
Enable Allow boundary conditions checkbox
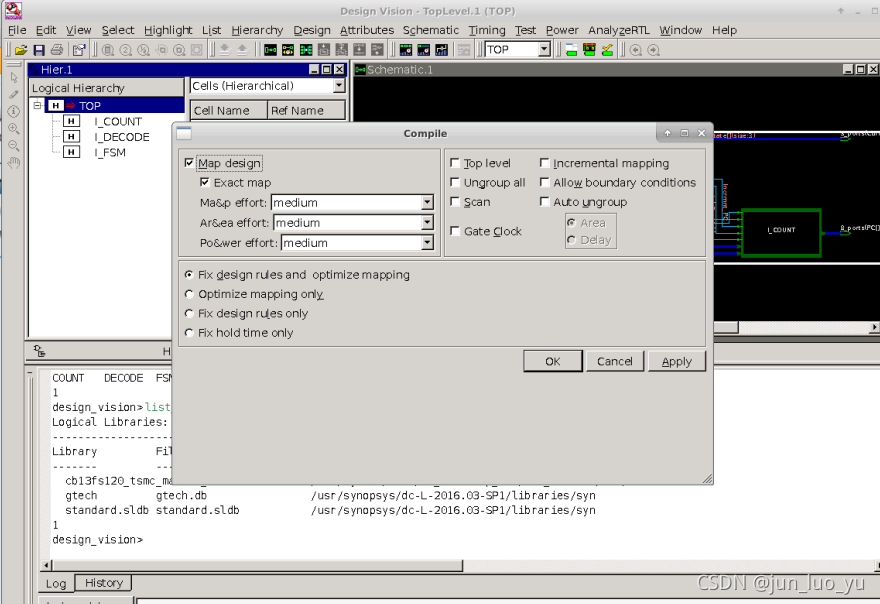(544, 182)
